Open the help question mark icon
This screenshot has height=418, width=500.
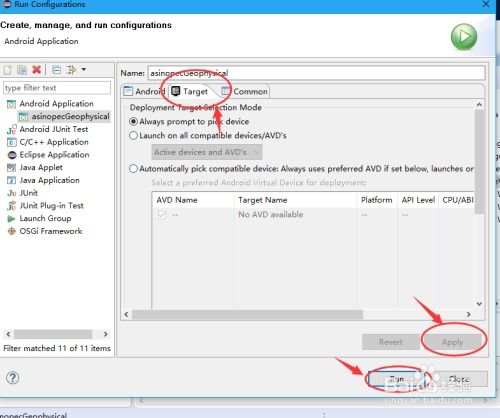[13, 378]
